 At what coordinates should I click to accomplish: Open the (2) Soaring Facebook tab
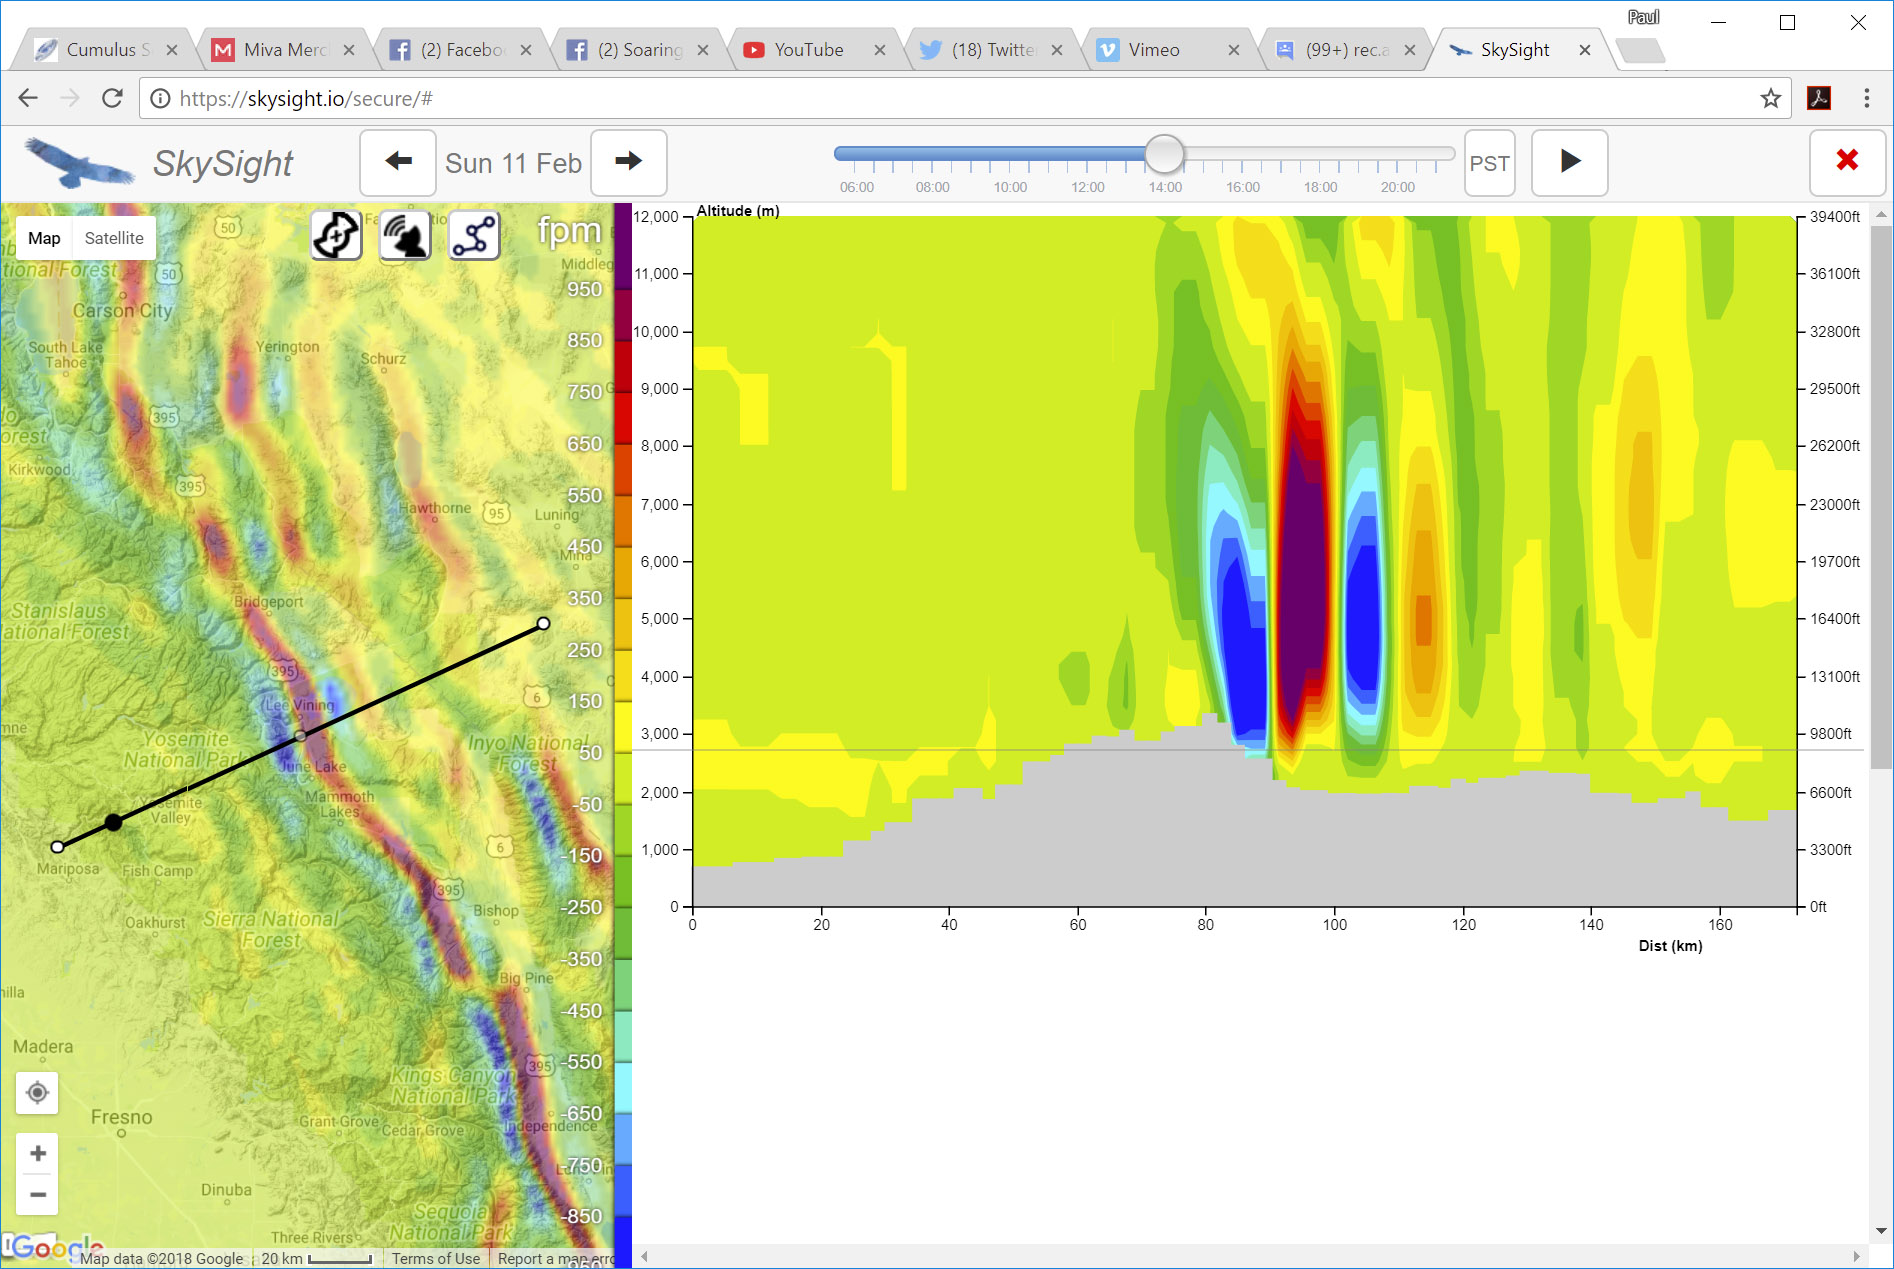click(637, 50)
